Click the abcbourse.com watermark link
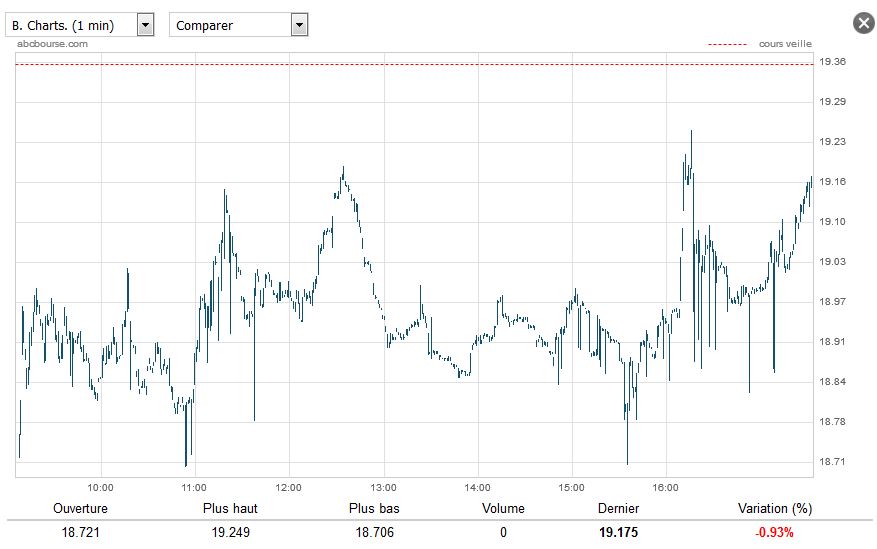The height and width of the screenshot is (549, 877). coord(52,44)
